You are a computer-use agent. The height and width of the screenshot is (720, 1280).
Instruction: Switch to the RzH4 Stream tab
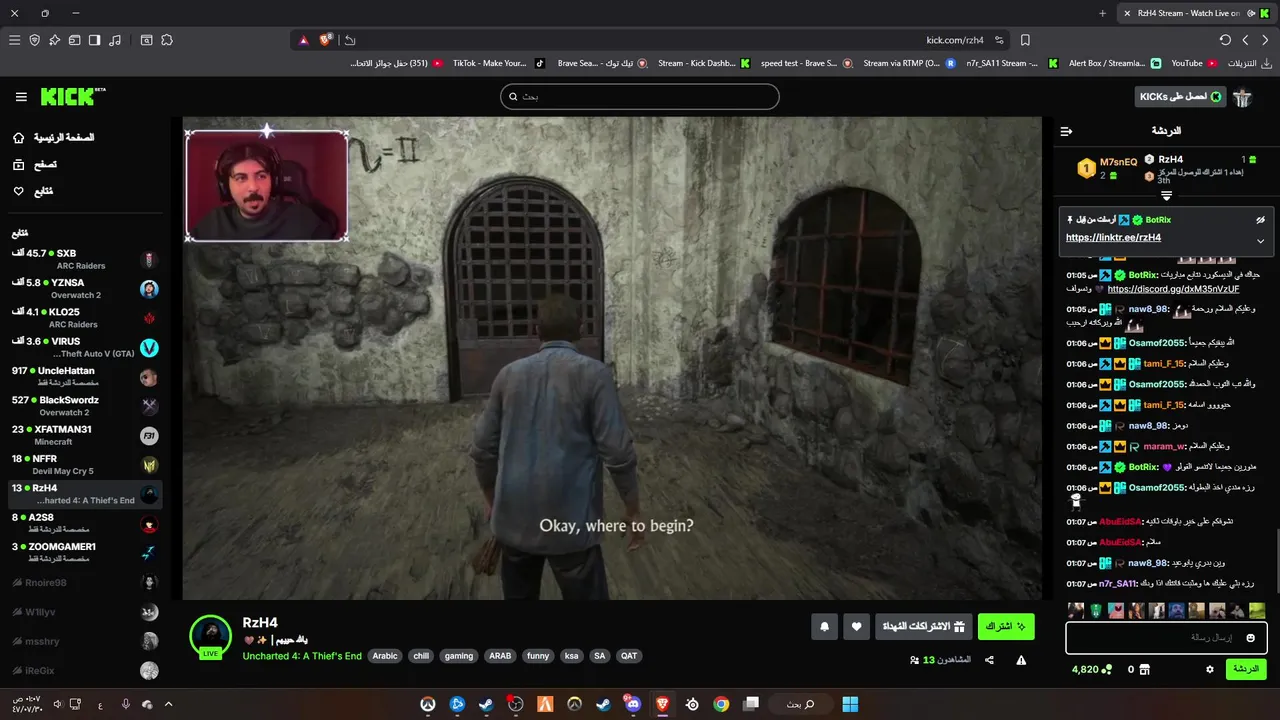(1196, 13)
